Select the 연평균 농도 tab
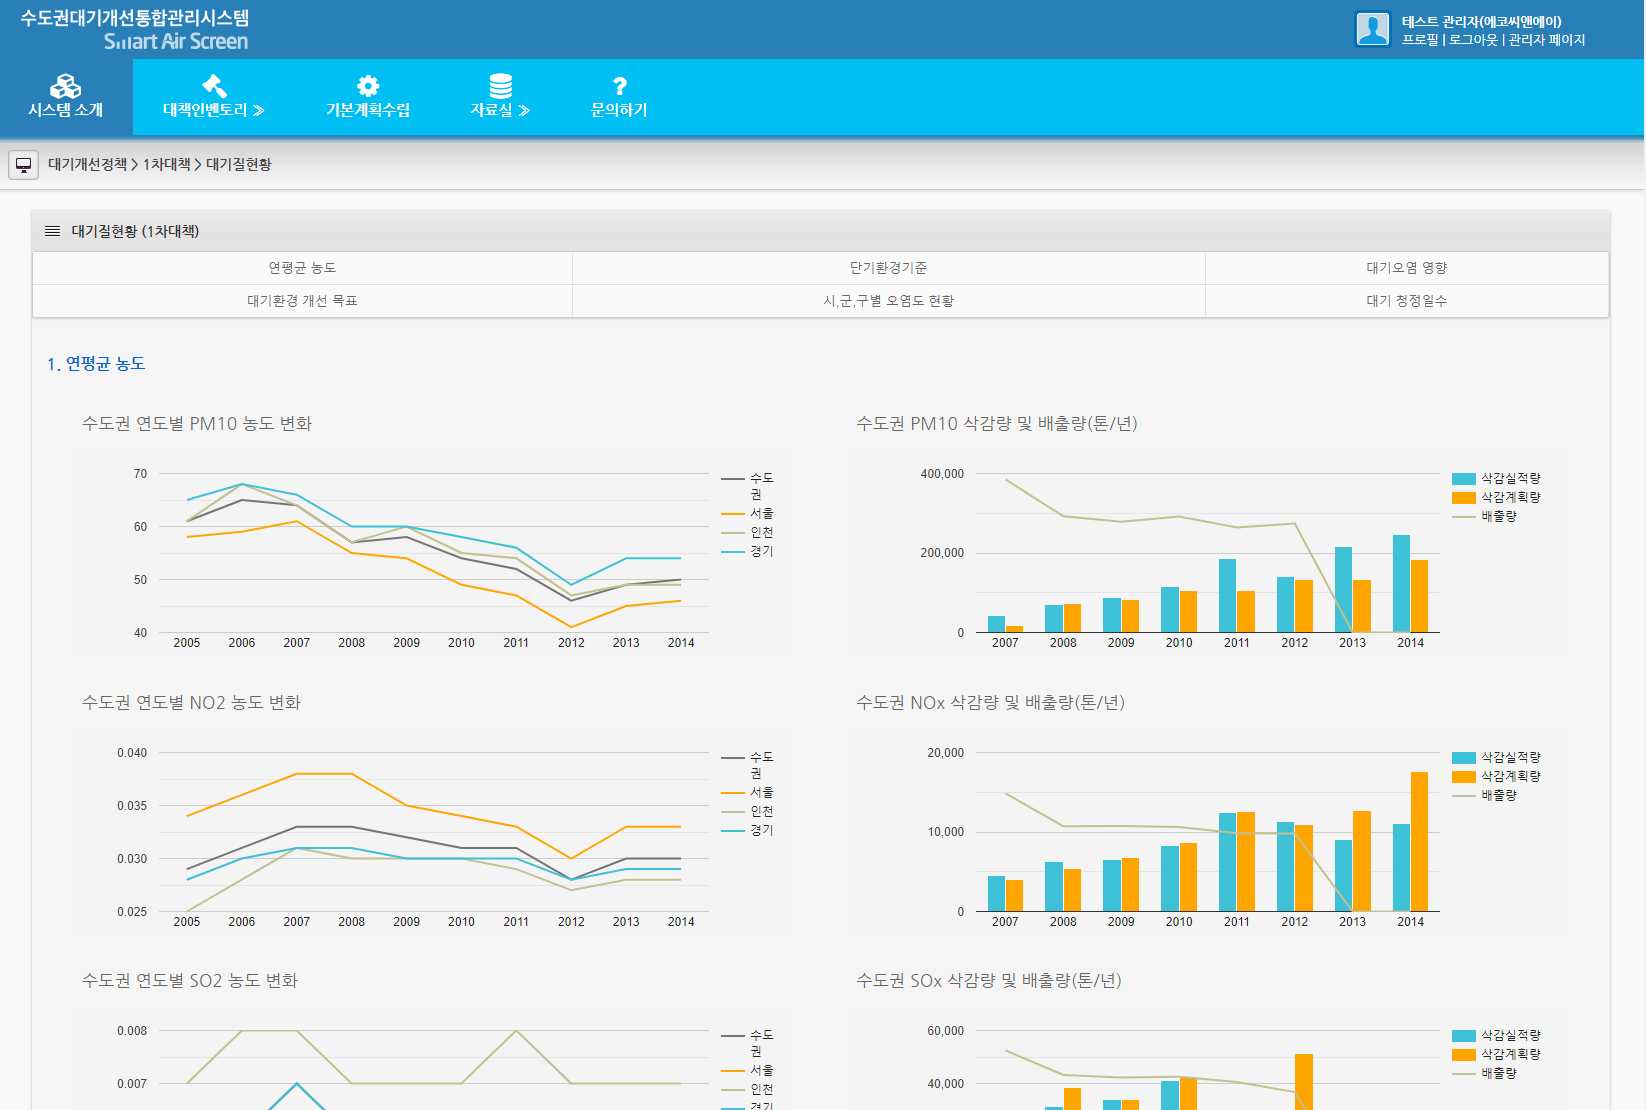1646x1110 pixels. tap(302, 268)
